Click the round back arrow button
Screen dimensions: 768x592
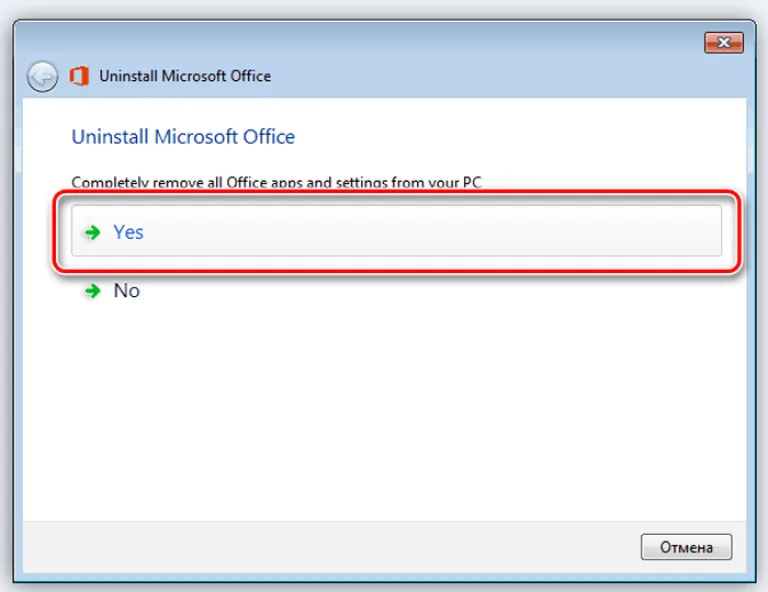point(42,76)
